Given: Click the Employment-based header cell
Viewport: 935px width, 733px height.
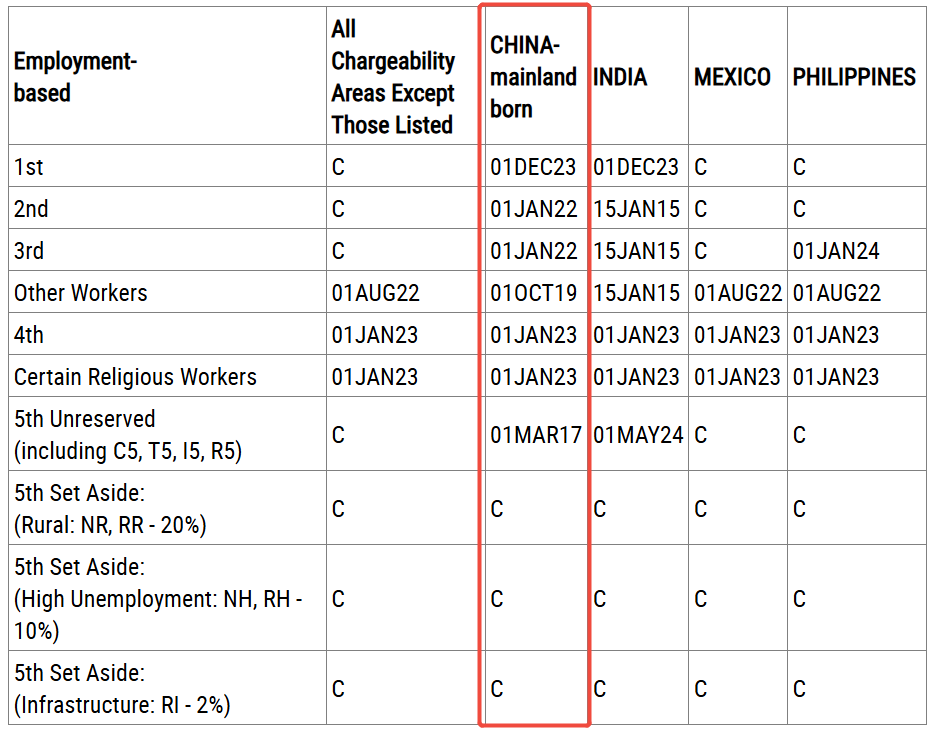Looking at the screenshot, I should 76,77.
